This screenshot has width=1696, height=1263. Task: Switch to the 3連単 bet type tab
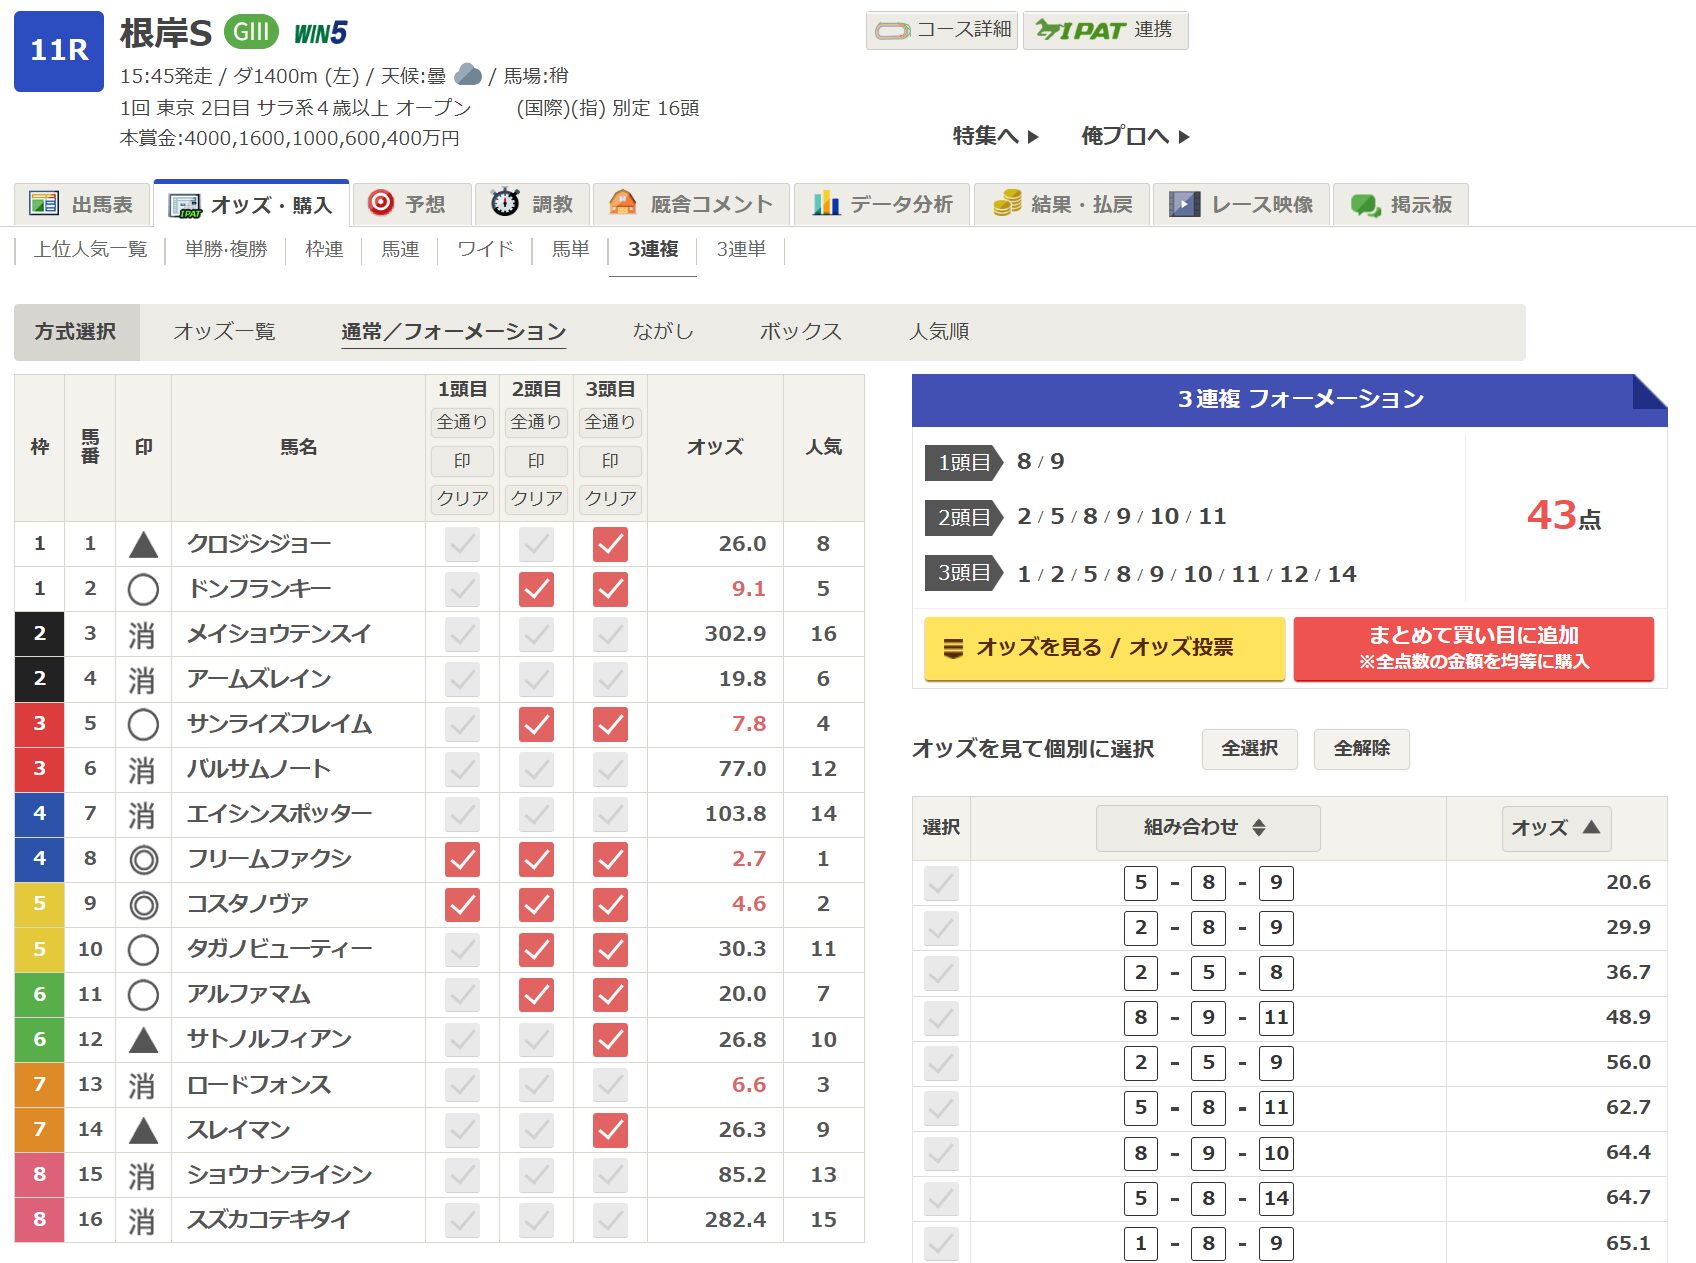pos(741,249)
